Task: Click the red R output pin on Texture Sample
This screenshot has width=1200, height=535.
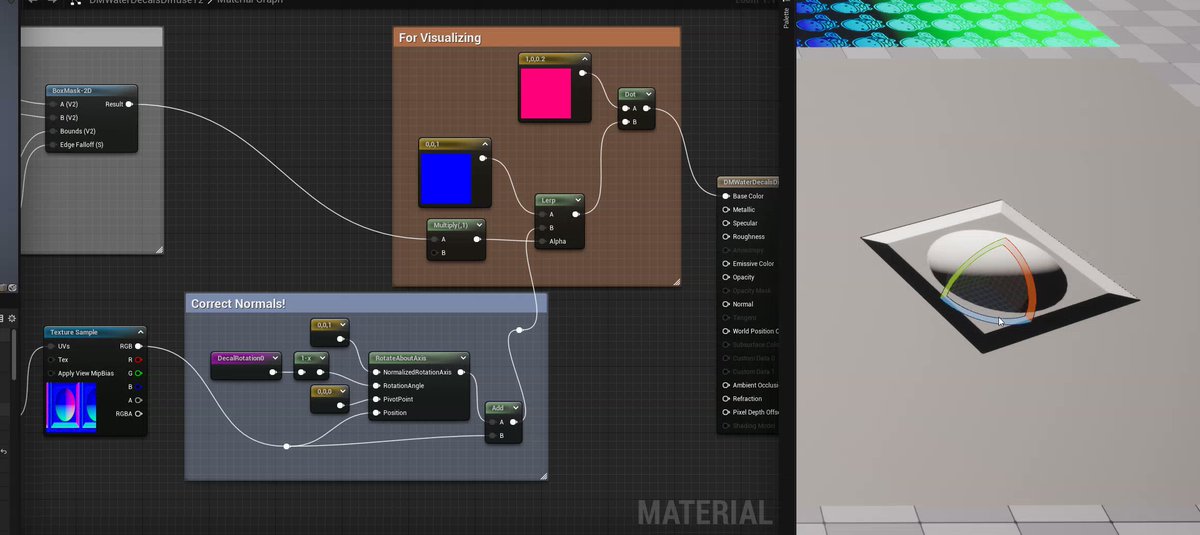Action: (x=139, y=359)
